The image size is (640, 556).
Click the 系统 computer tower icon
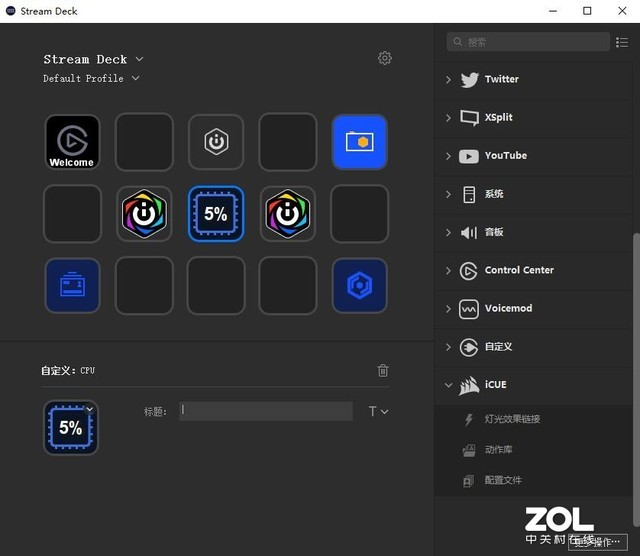click(469, 194)
